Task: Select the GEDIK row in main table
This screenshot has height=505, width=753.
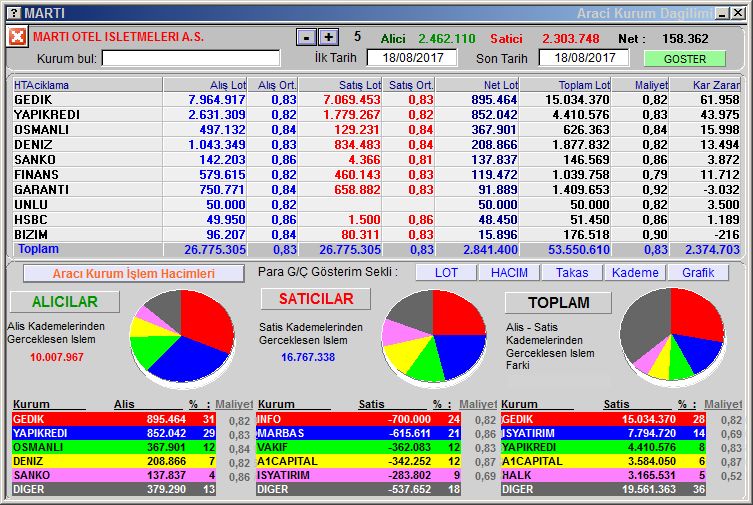Action: [x=376, y=100]
